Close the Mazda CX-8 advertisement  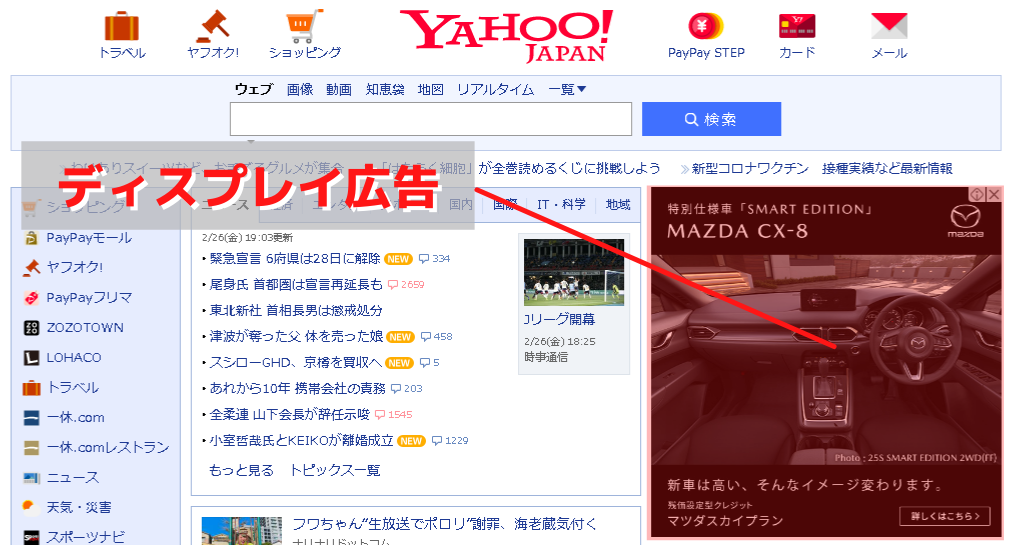click(994, 194)
